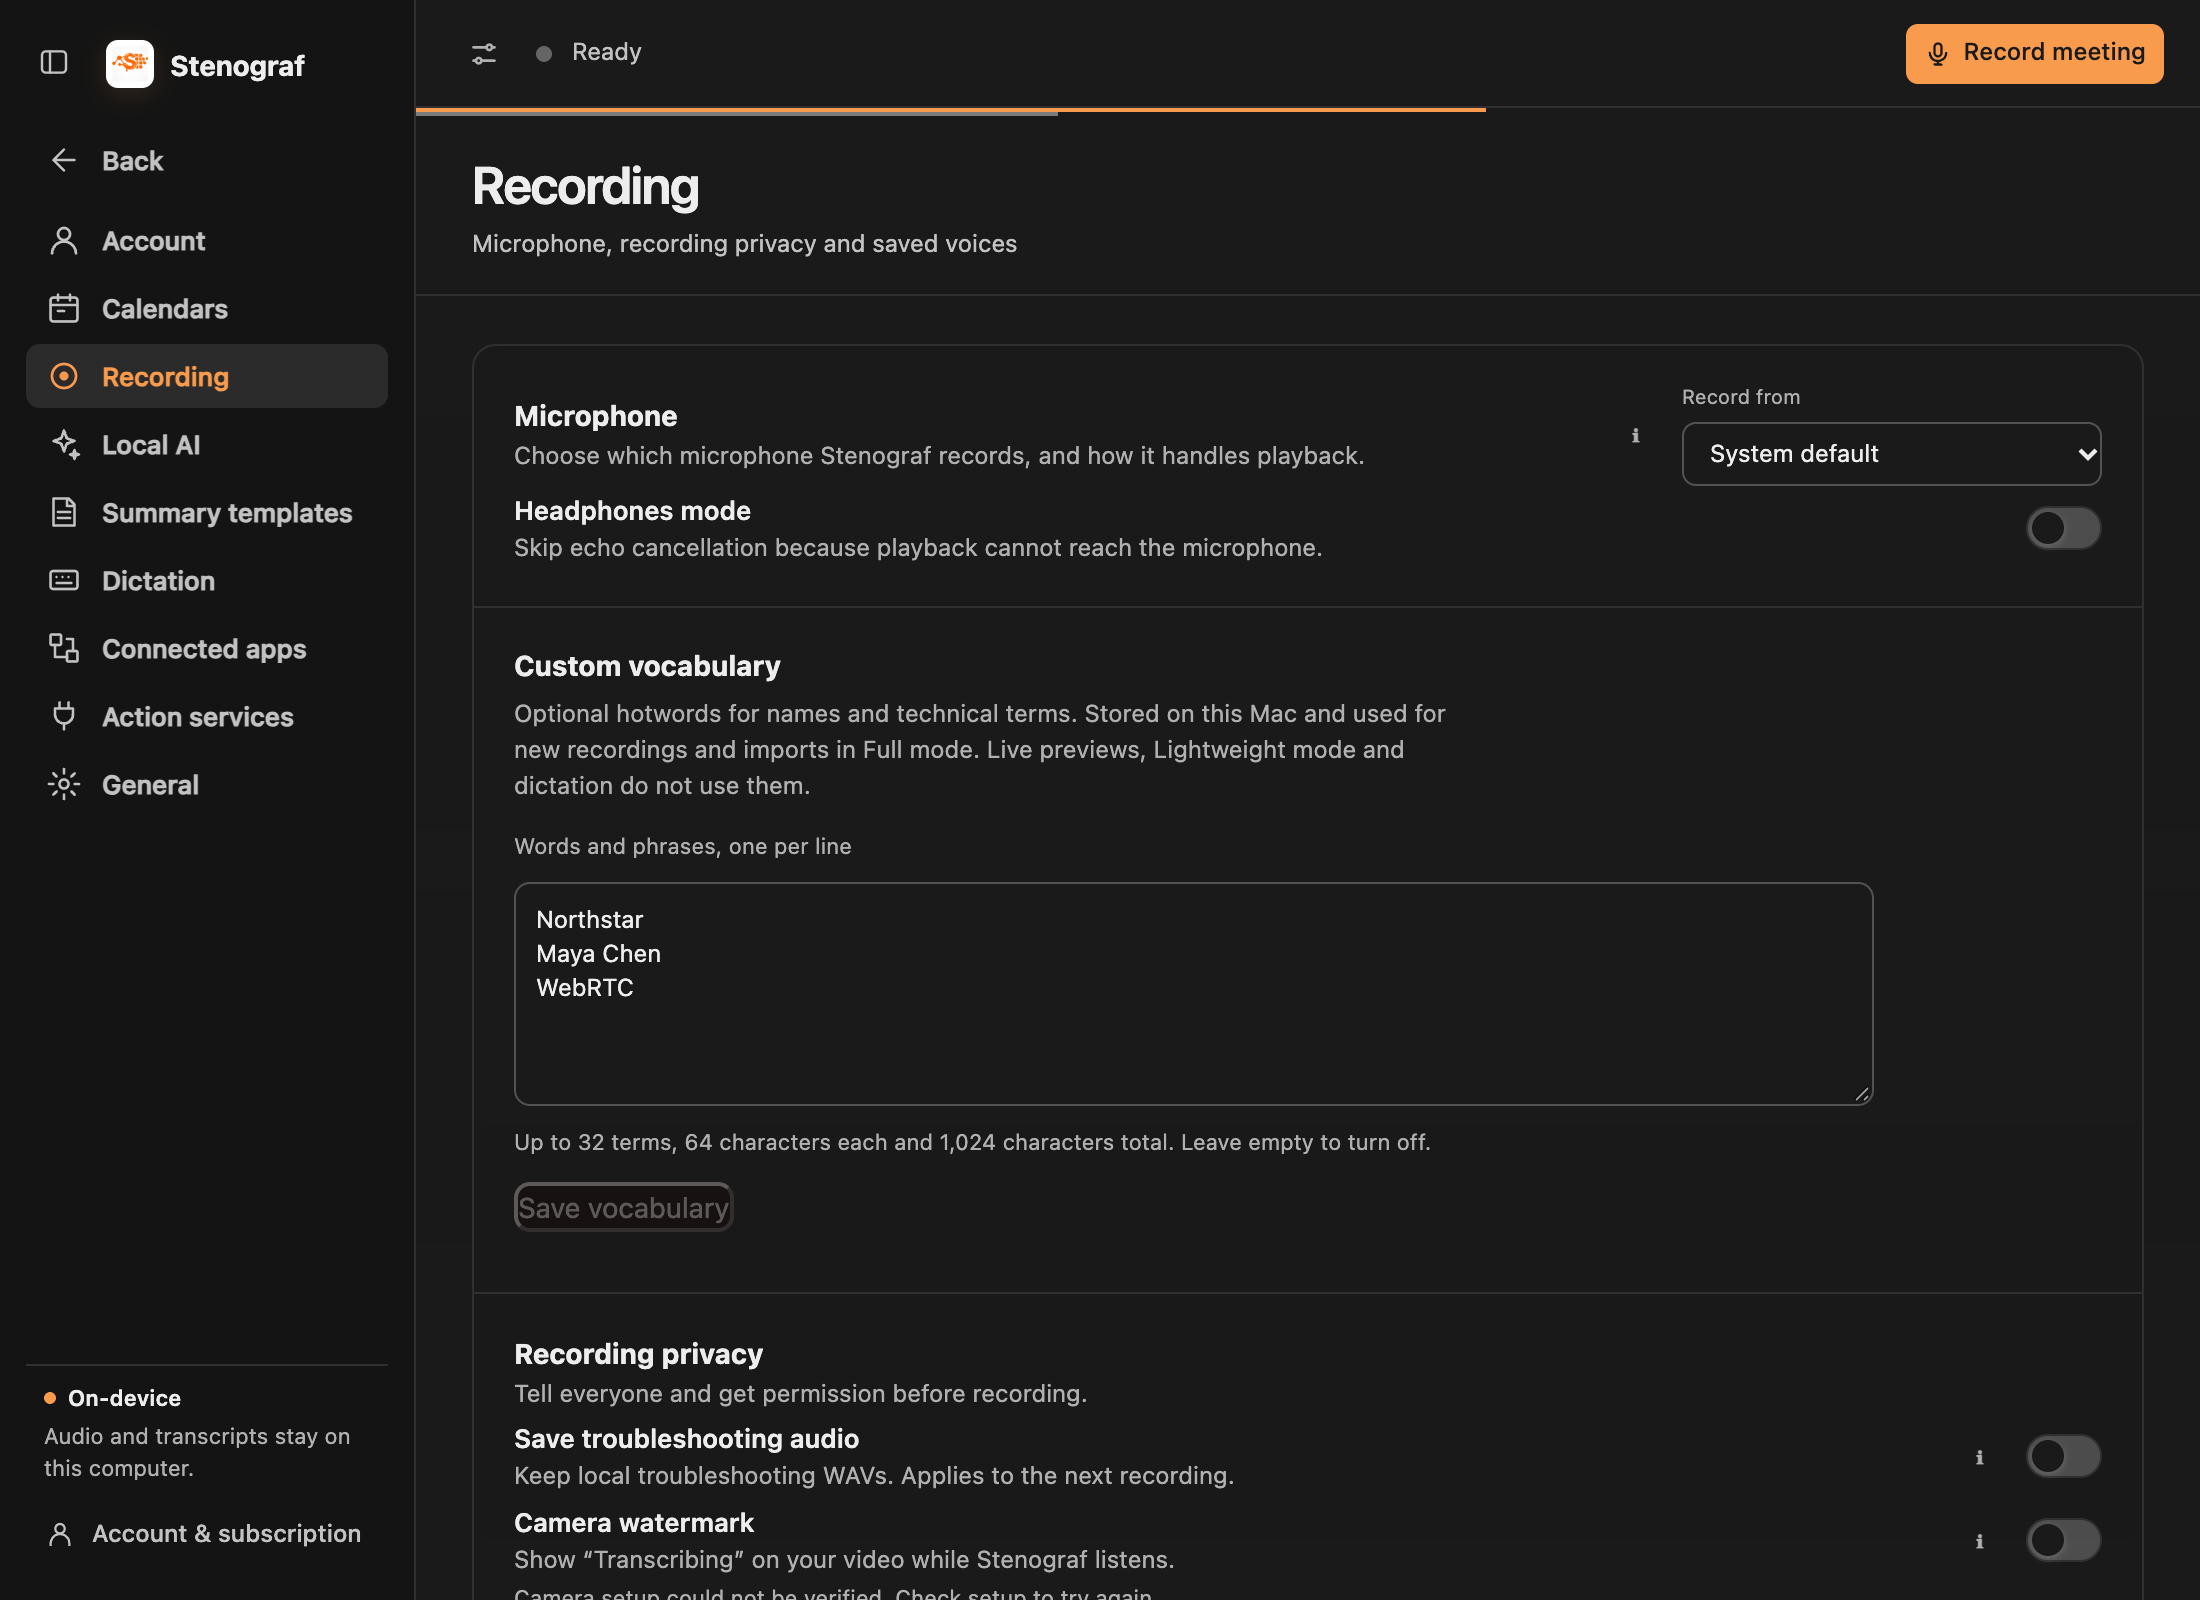The image size is (2200, 1600).
Task: Open the Dictation settings page
Action: [x=207, y=580]
